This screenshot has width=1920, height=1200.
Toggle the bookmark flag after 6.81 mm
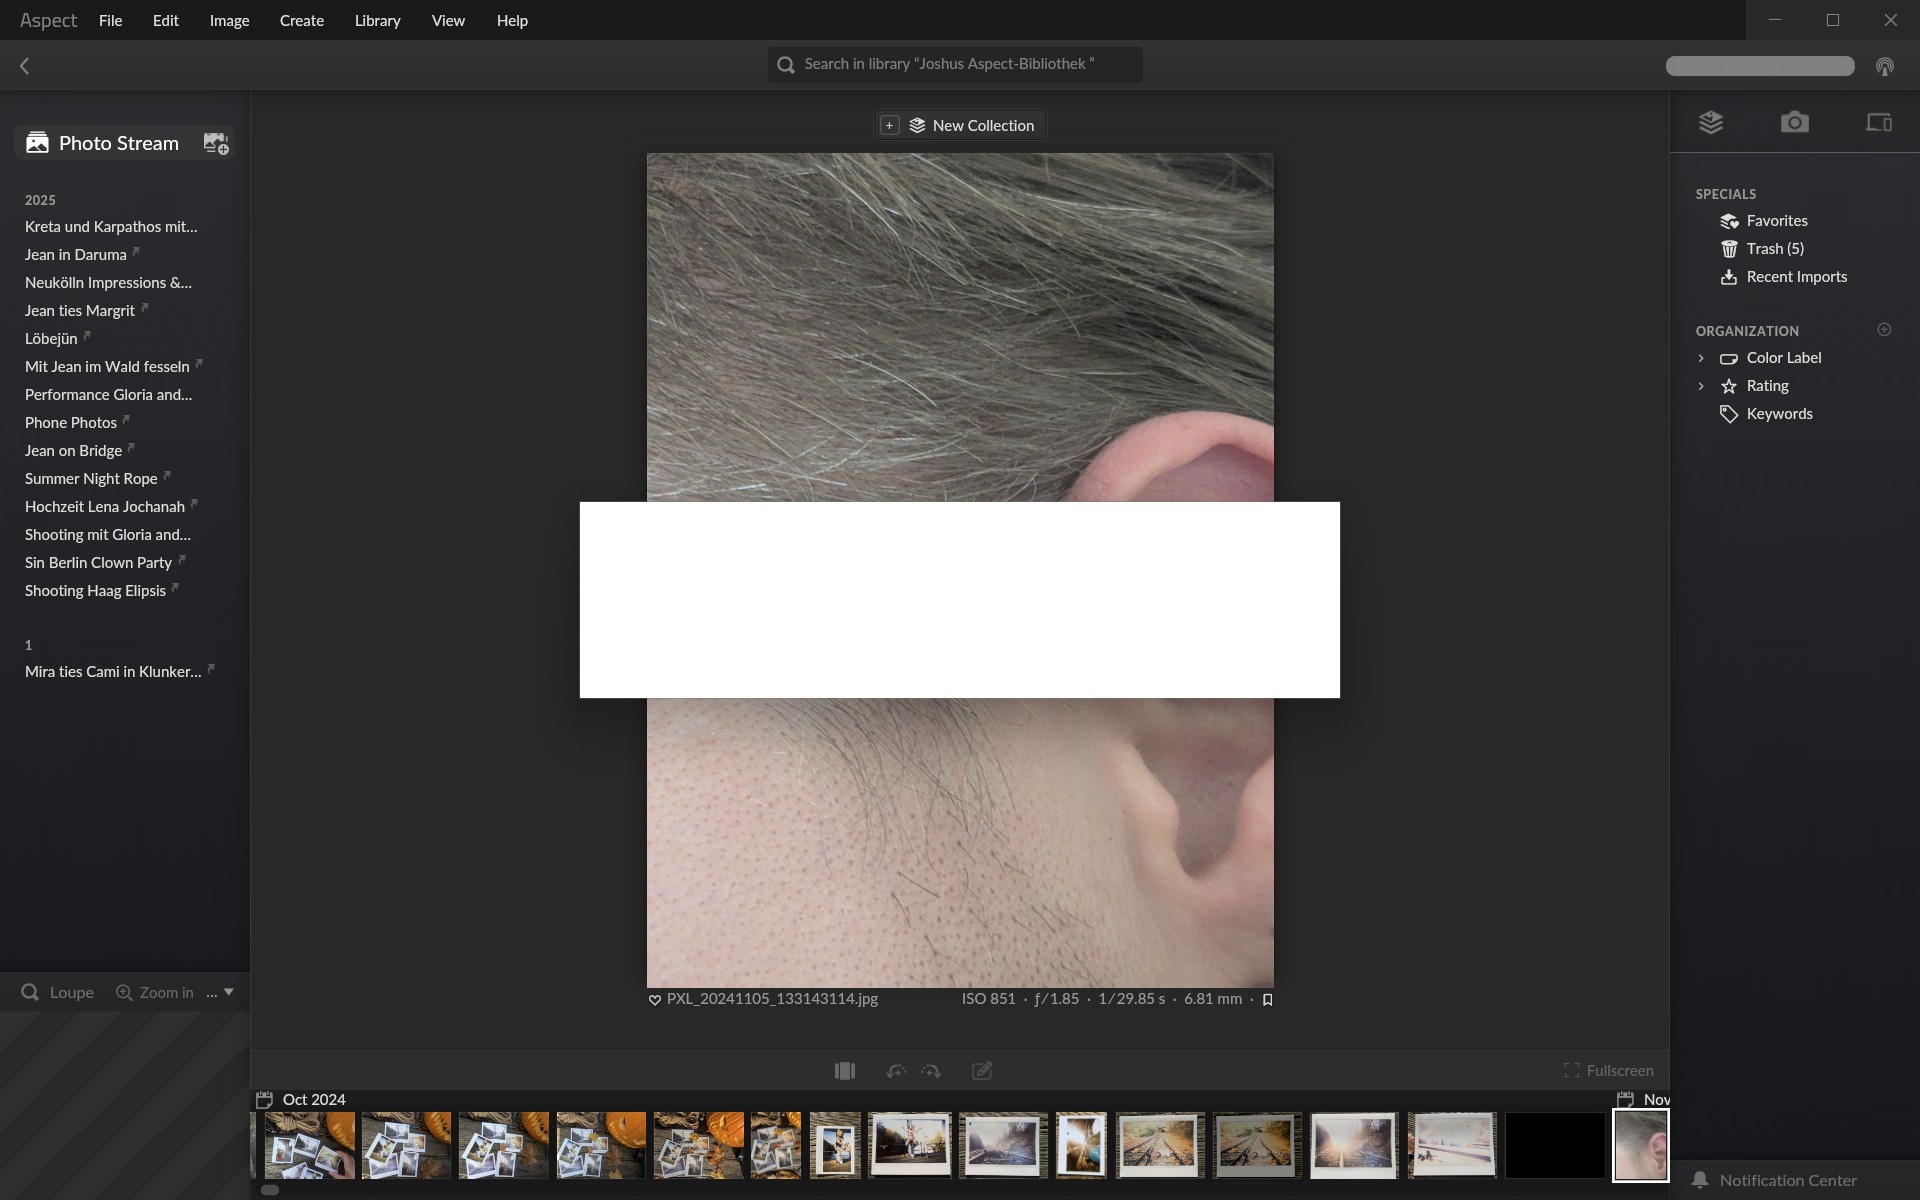coord(1267,999)
